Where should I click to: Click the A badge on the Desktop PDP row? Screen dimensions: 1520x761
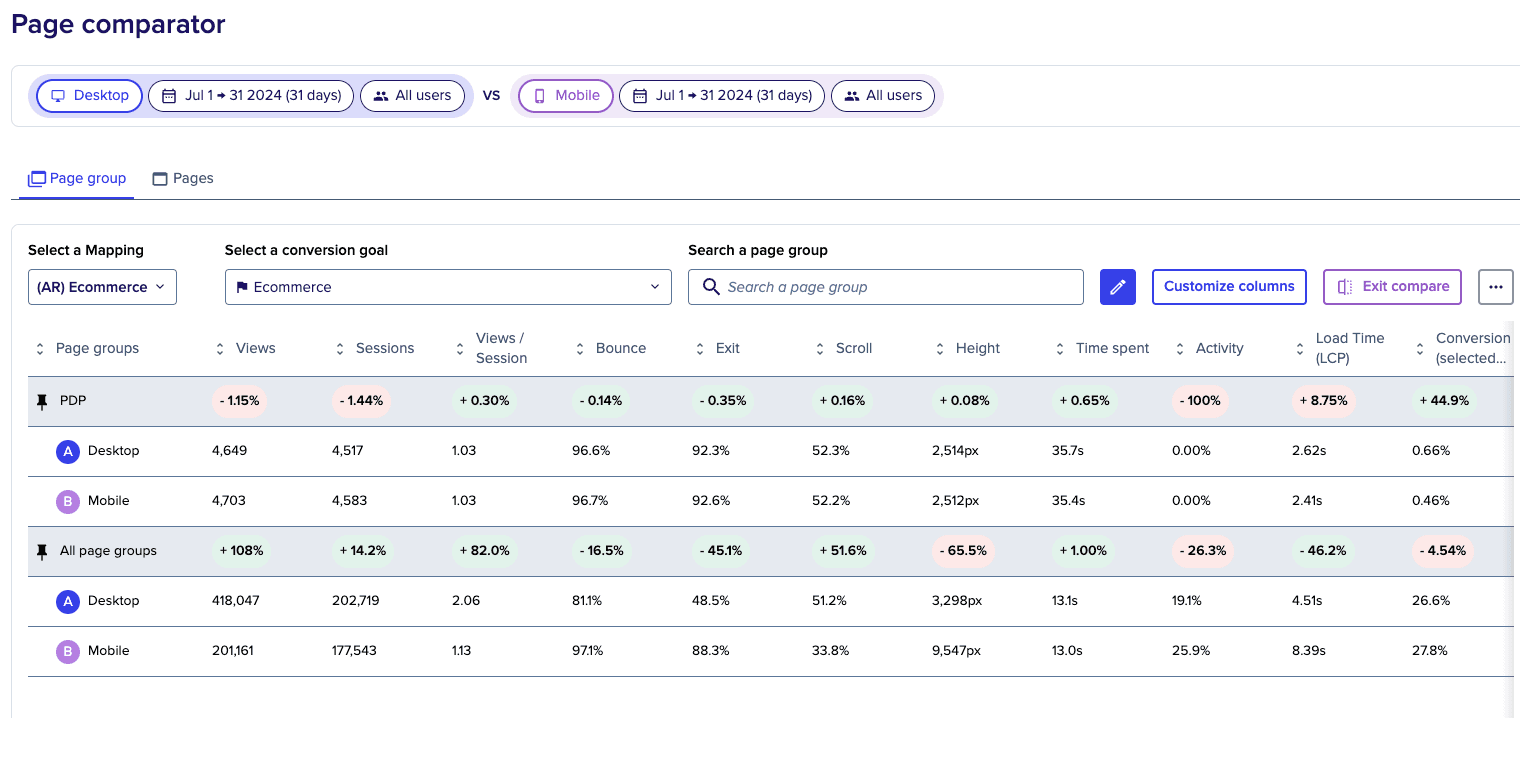tap(67, 451)
